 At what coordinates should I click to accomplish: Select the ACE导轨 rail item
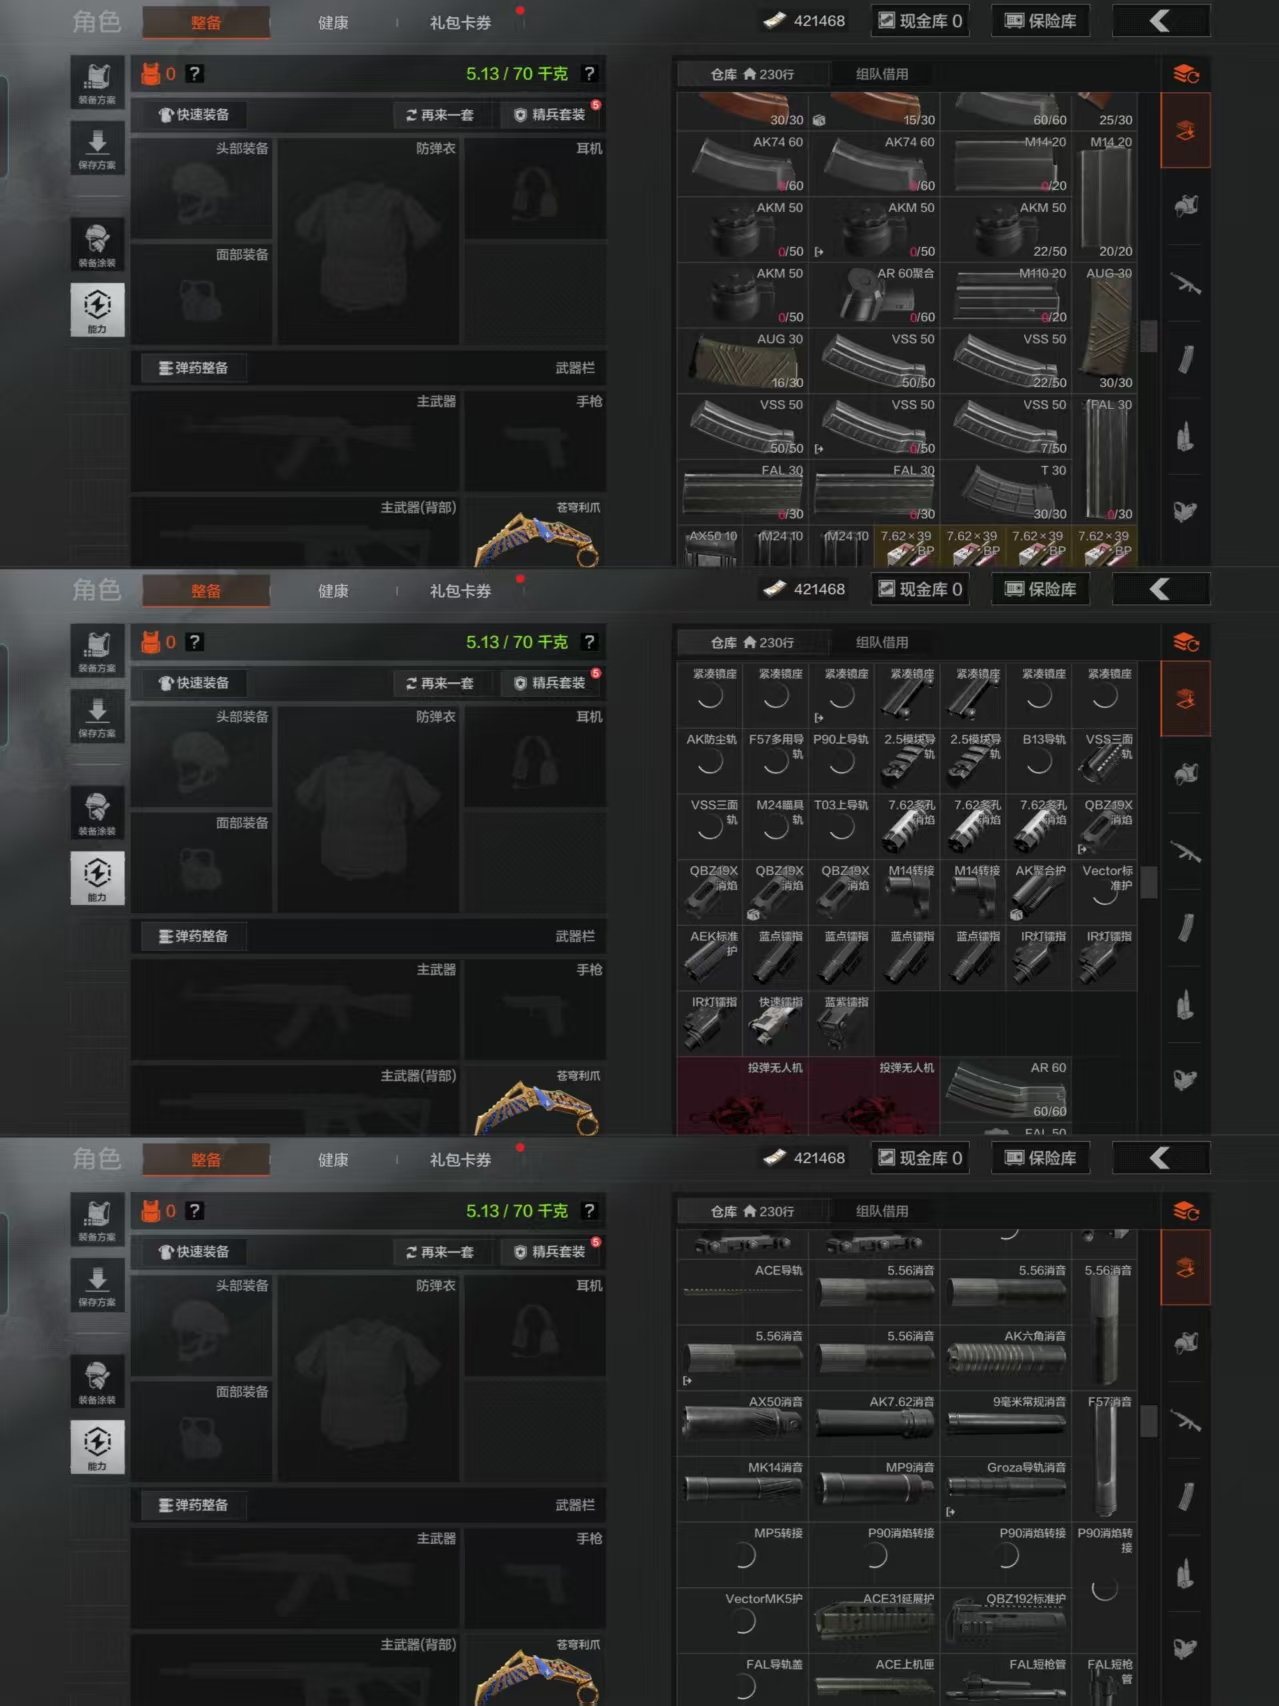click(x=742, y=1292)
